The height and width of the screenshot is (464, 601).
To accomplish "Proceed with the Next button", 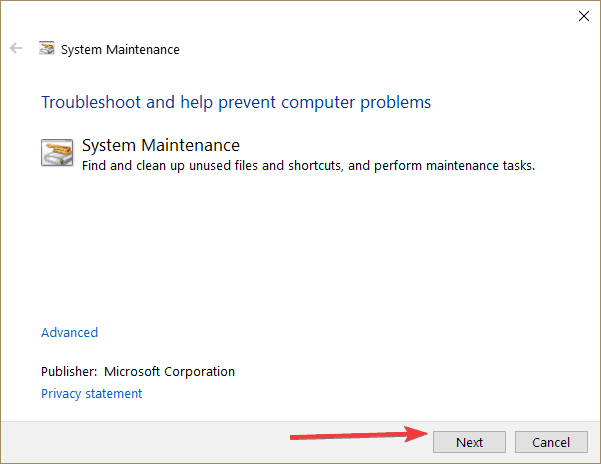I will coord(469,442).
